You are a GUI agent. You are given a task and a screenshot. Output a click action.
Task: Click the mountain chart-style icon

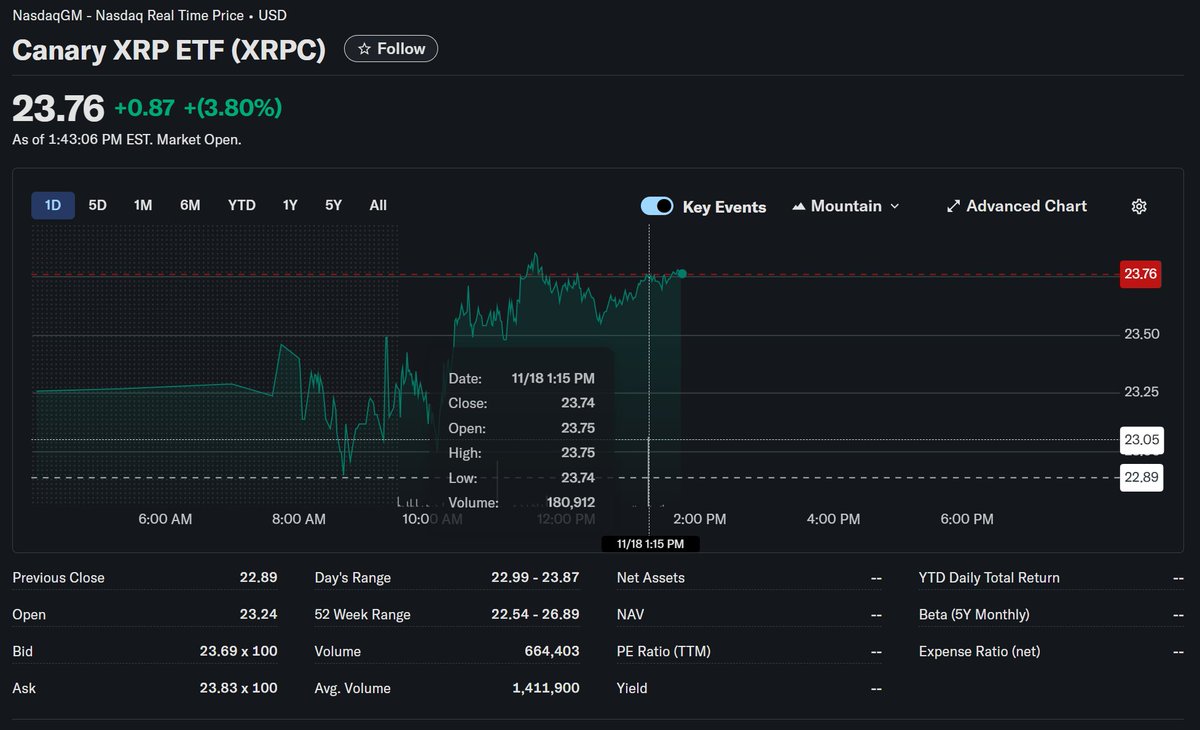pos(799,206)
